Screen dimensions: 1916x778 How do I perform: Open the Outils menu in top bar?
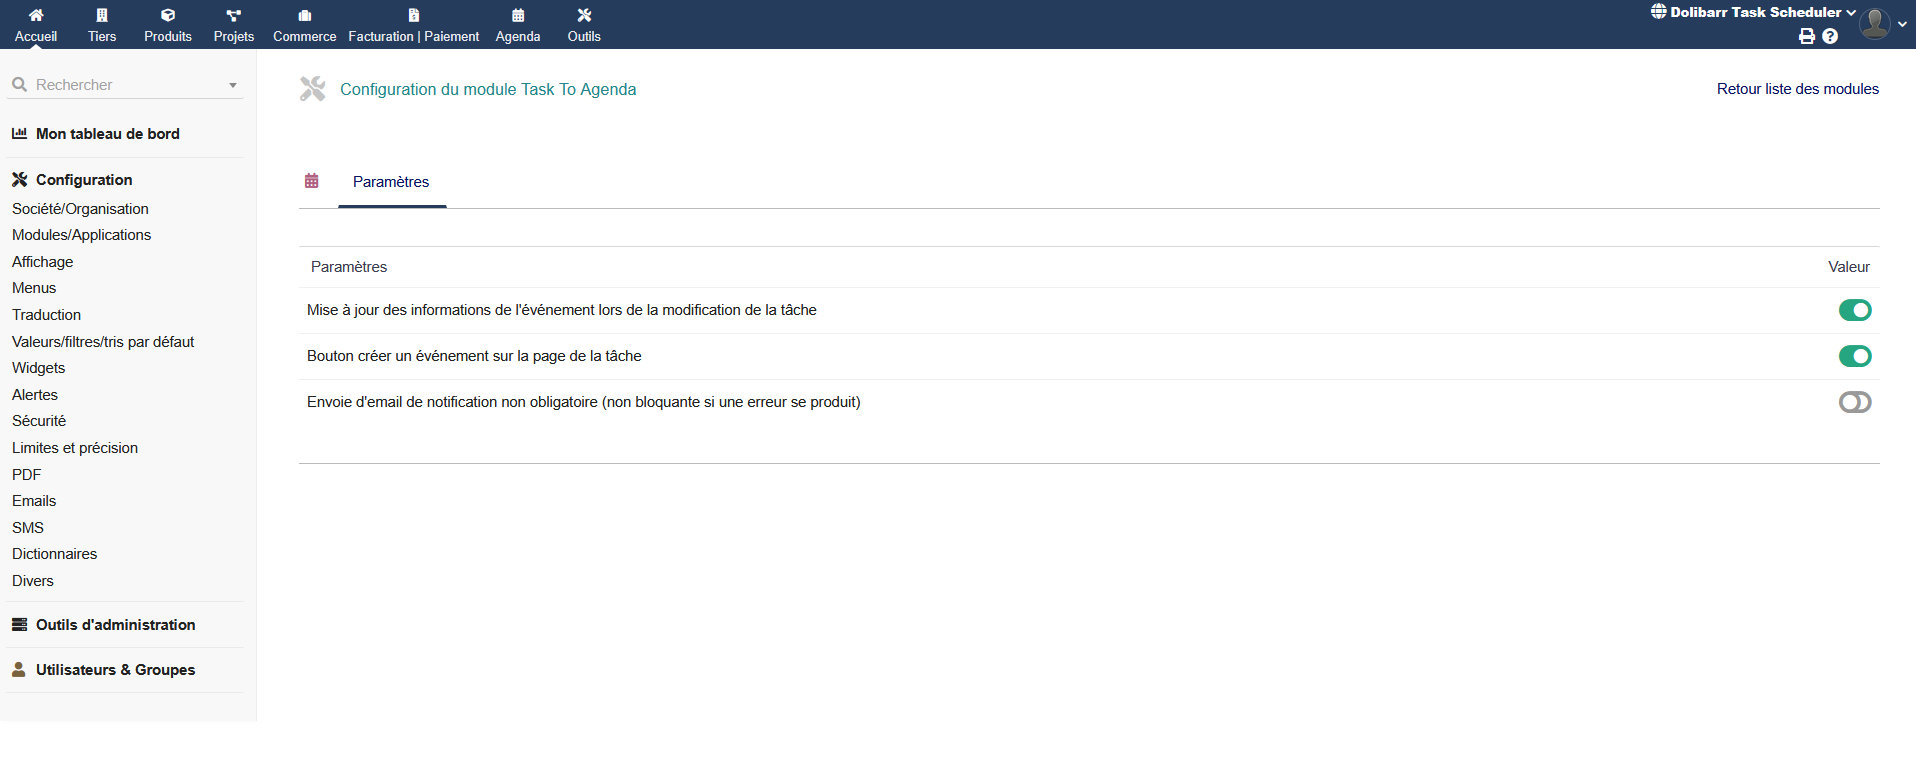[x=584, y=25]
